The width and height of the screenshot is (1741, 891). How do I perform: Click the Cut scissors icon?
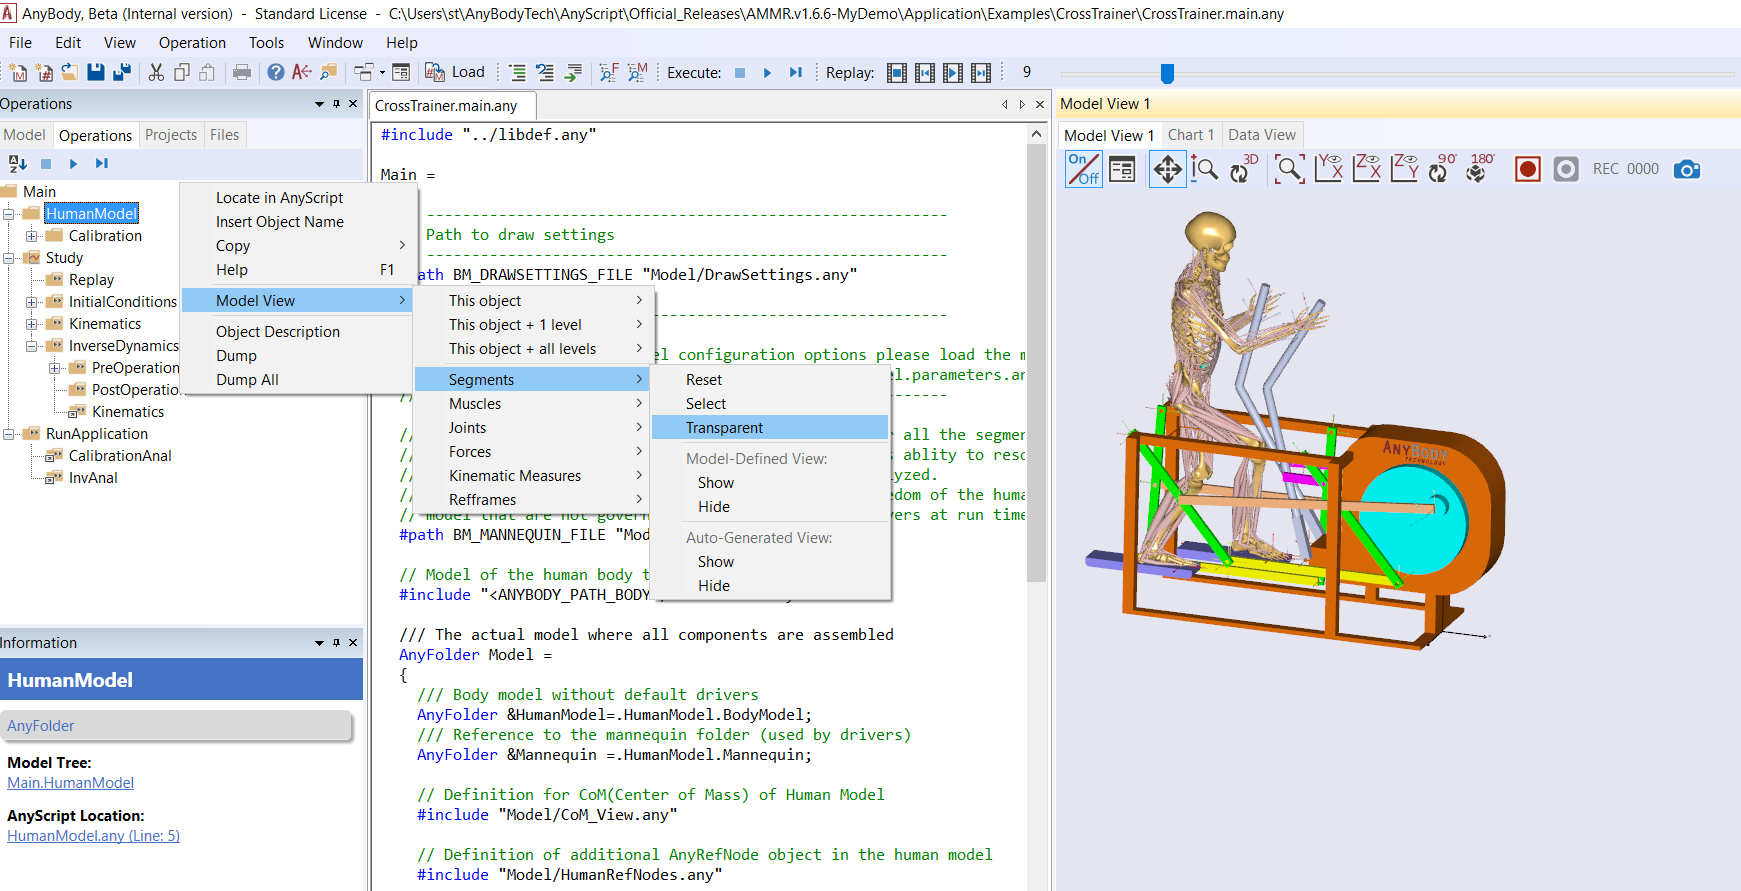pos(156,72)
